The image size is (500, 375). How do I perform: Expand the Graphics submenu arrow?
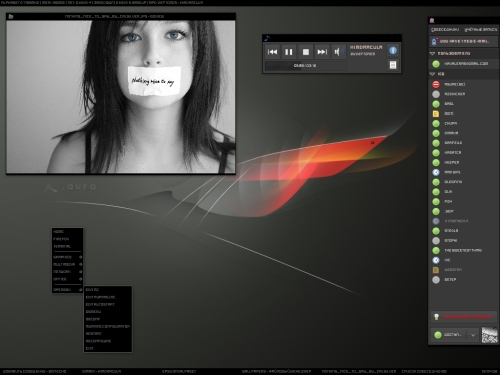point(80,257)
